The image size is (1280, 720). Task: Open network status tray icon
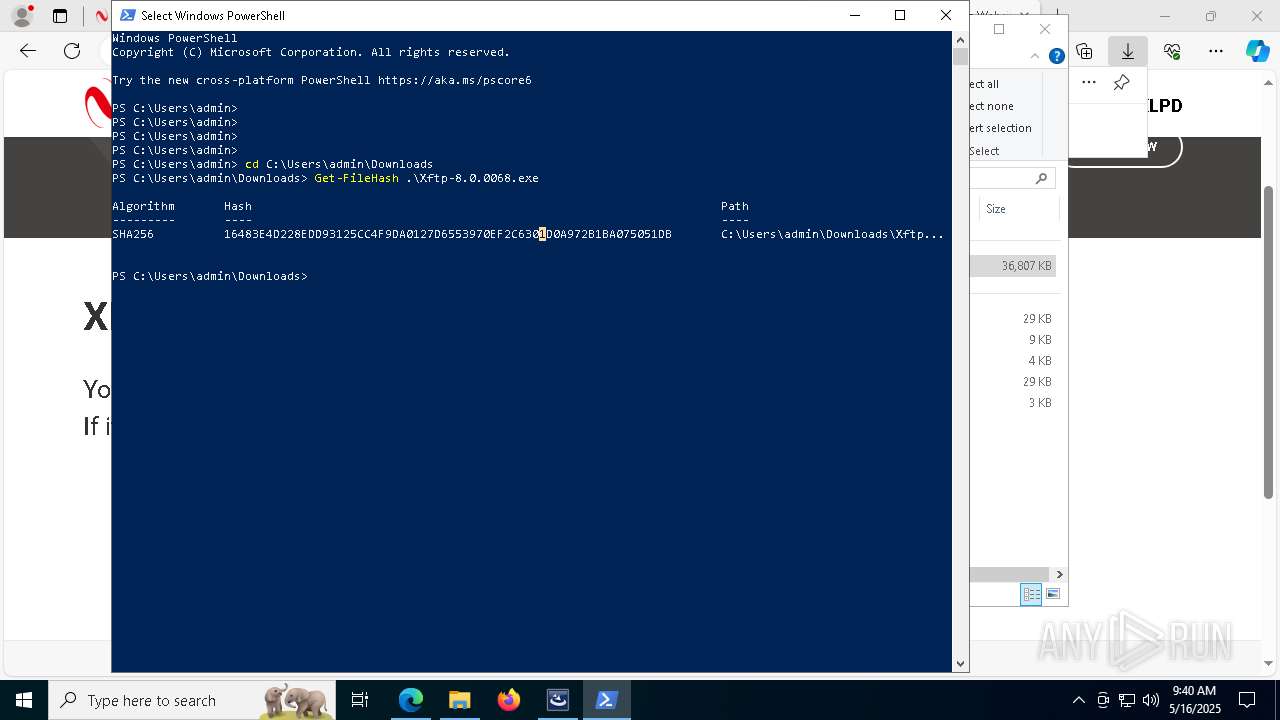pos(1127,700)
